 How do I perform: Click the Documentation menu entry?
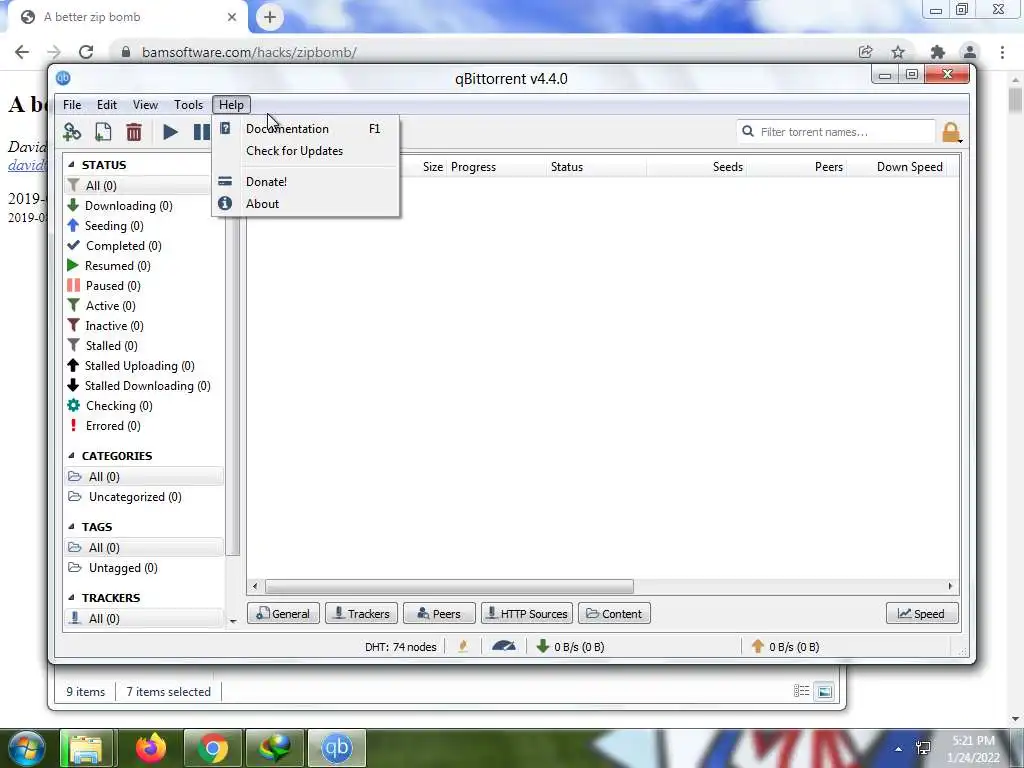(306, 129)
